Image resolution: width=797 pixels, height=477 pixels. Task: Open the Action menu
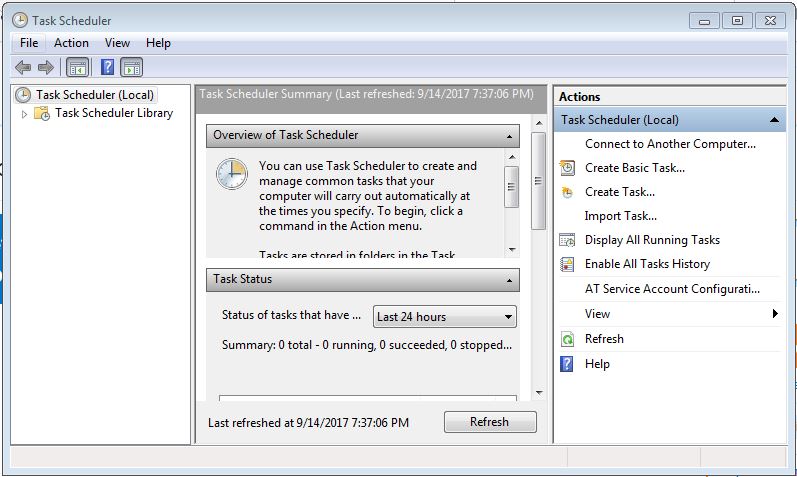click(x=71, y=43)
